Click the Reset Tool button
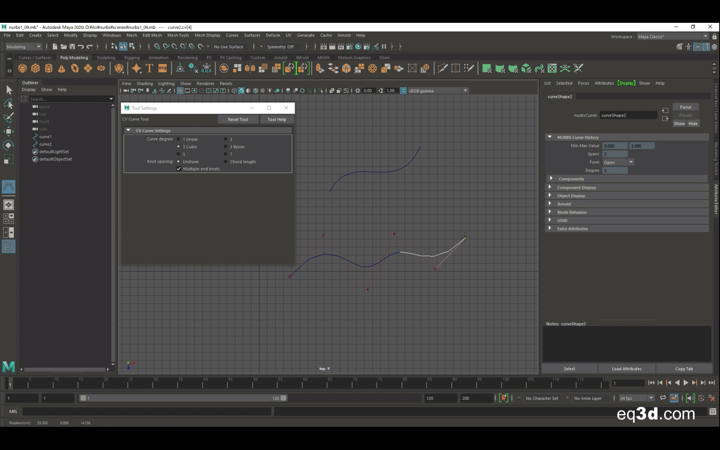 237,119
